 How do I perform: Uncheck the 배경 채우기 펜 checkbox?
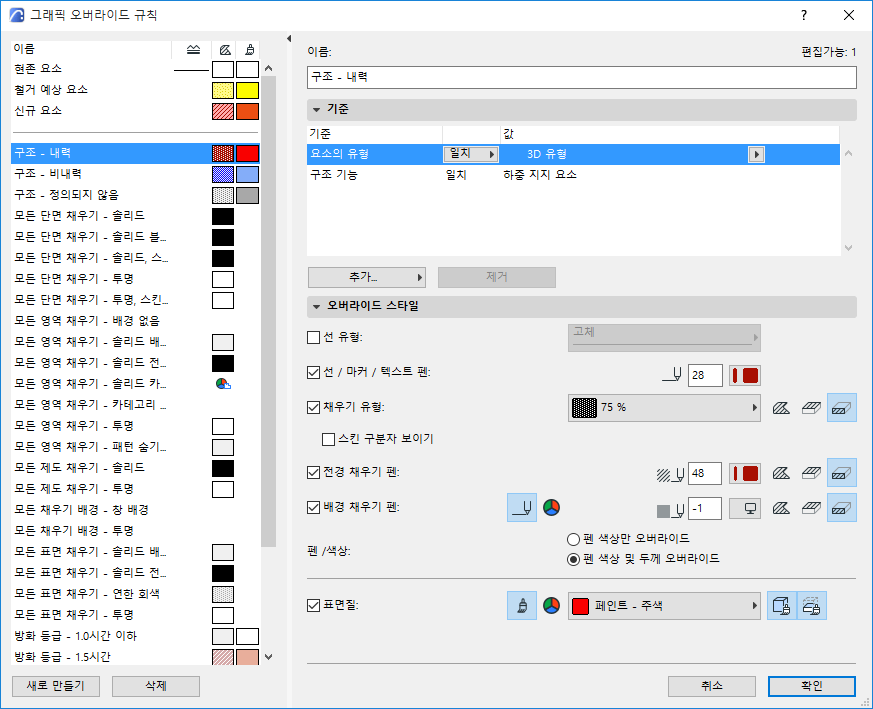pyautogui.click(x=313, y=507)
